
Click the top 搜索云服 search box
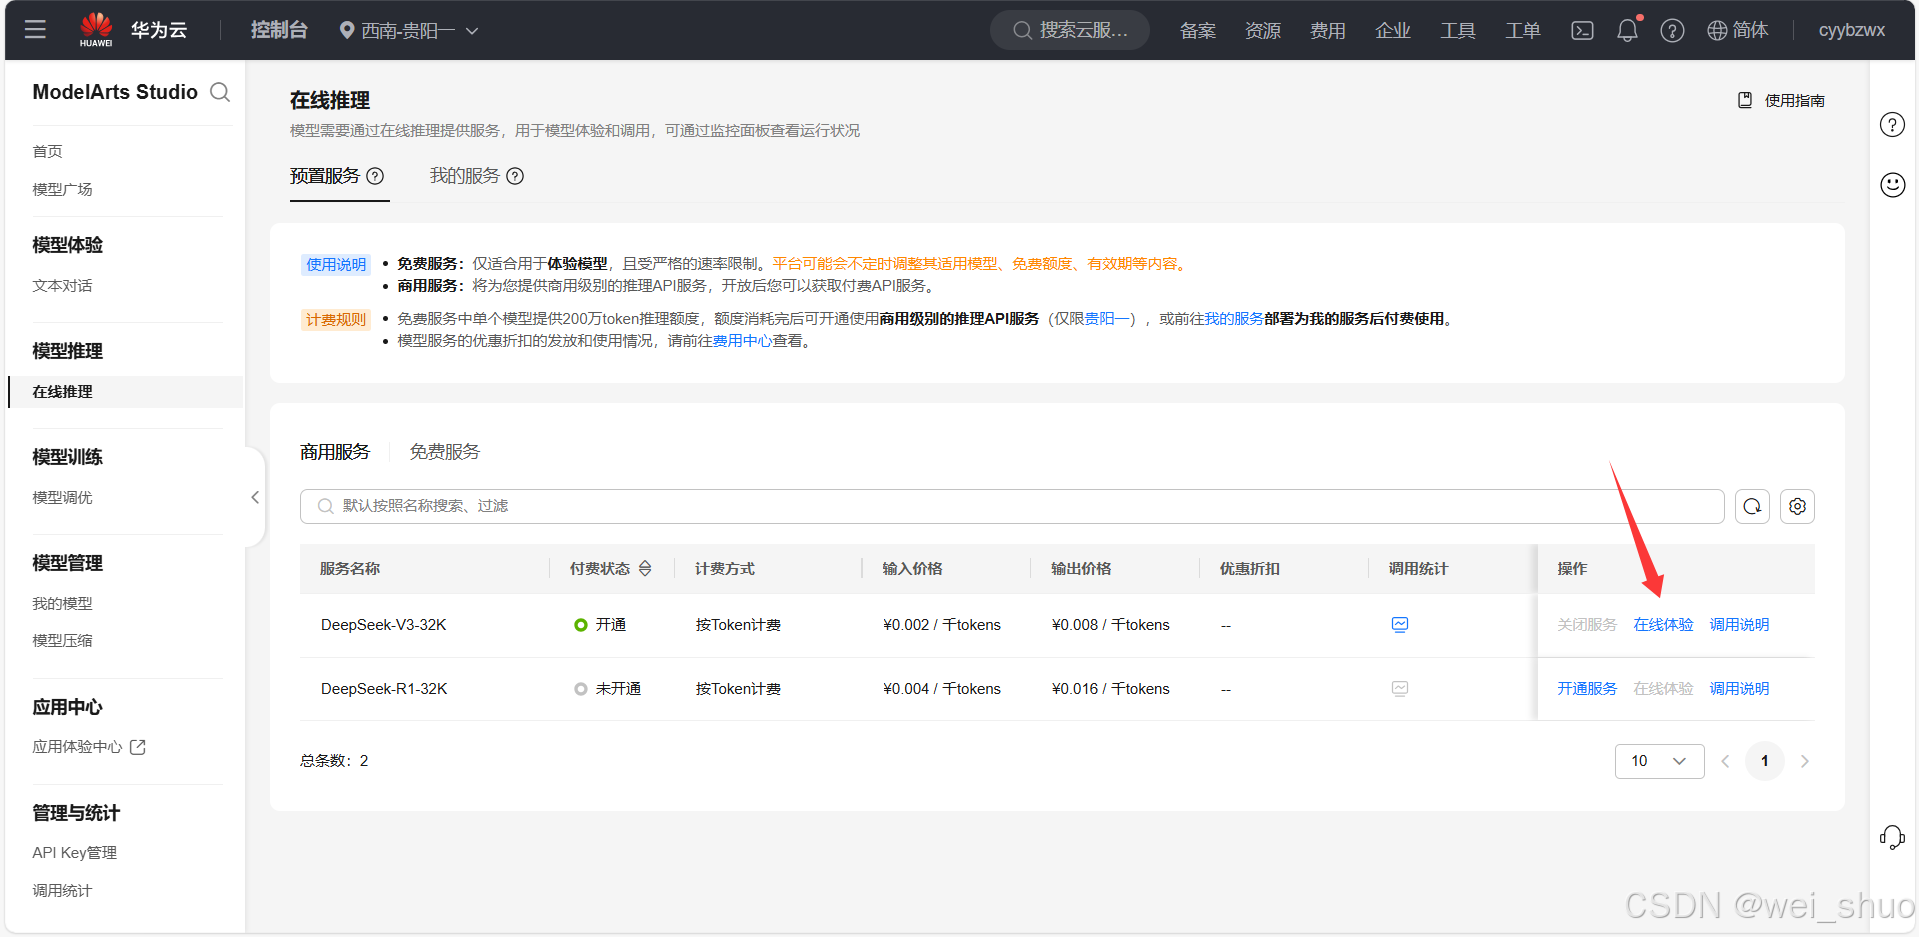1070,30
